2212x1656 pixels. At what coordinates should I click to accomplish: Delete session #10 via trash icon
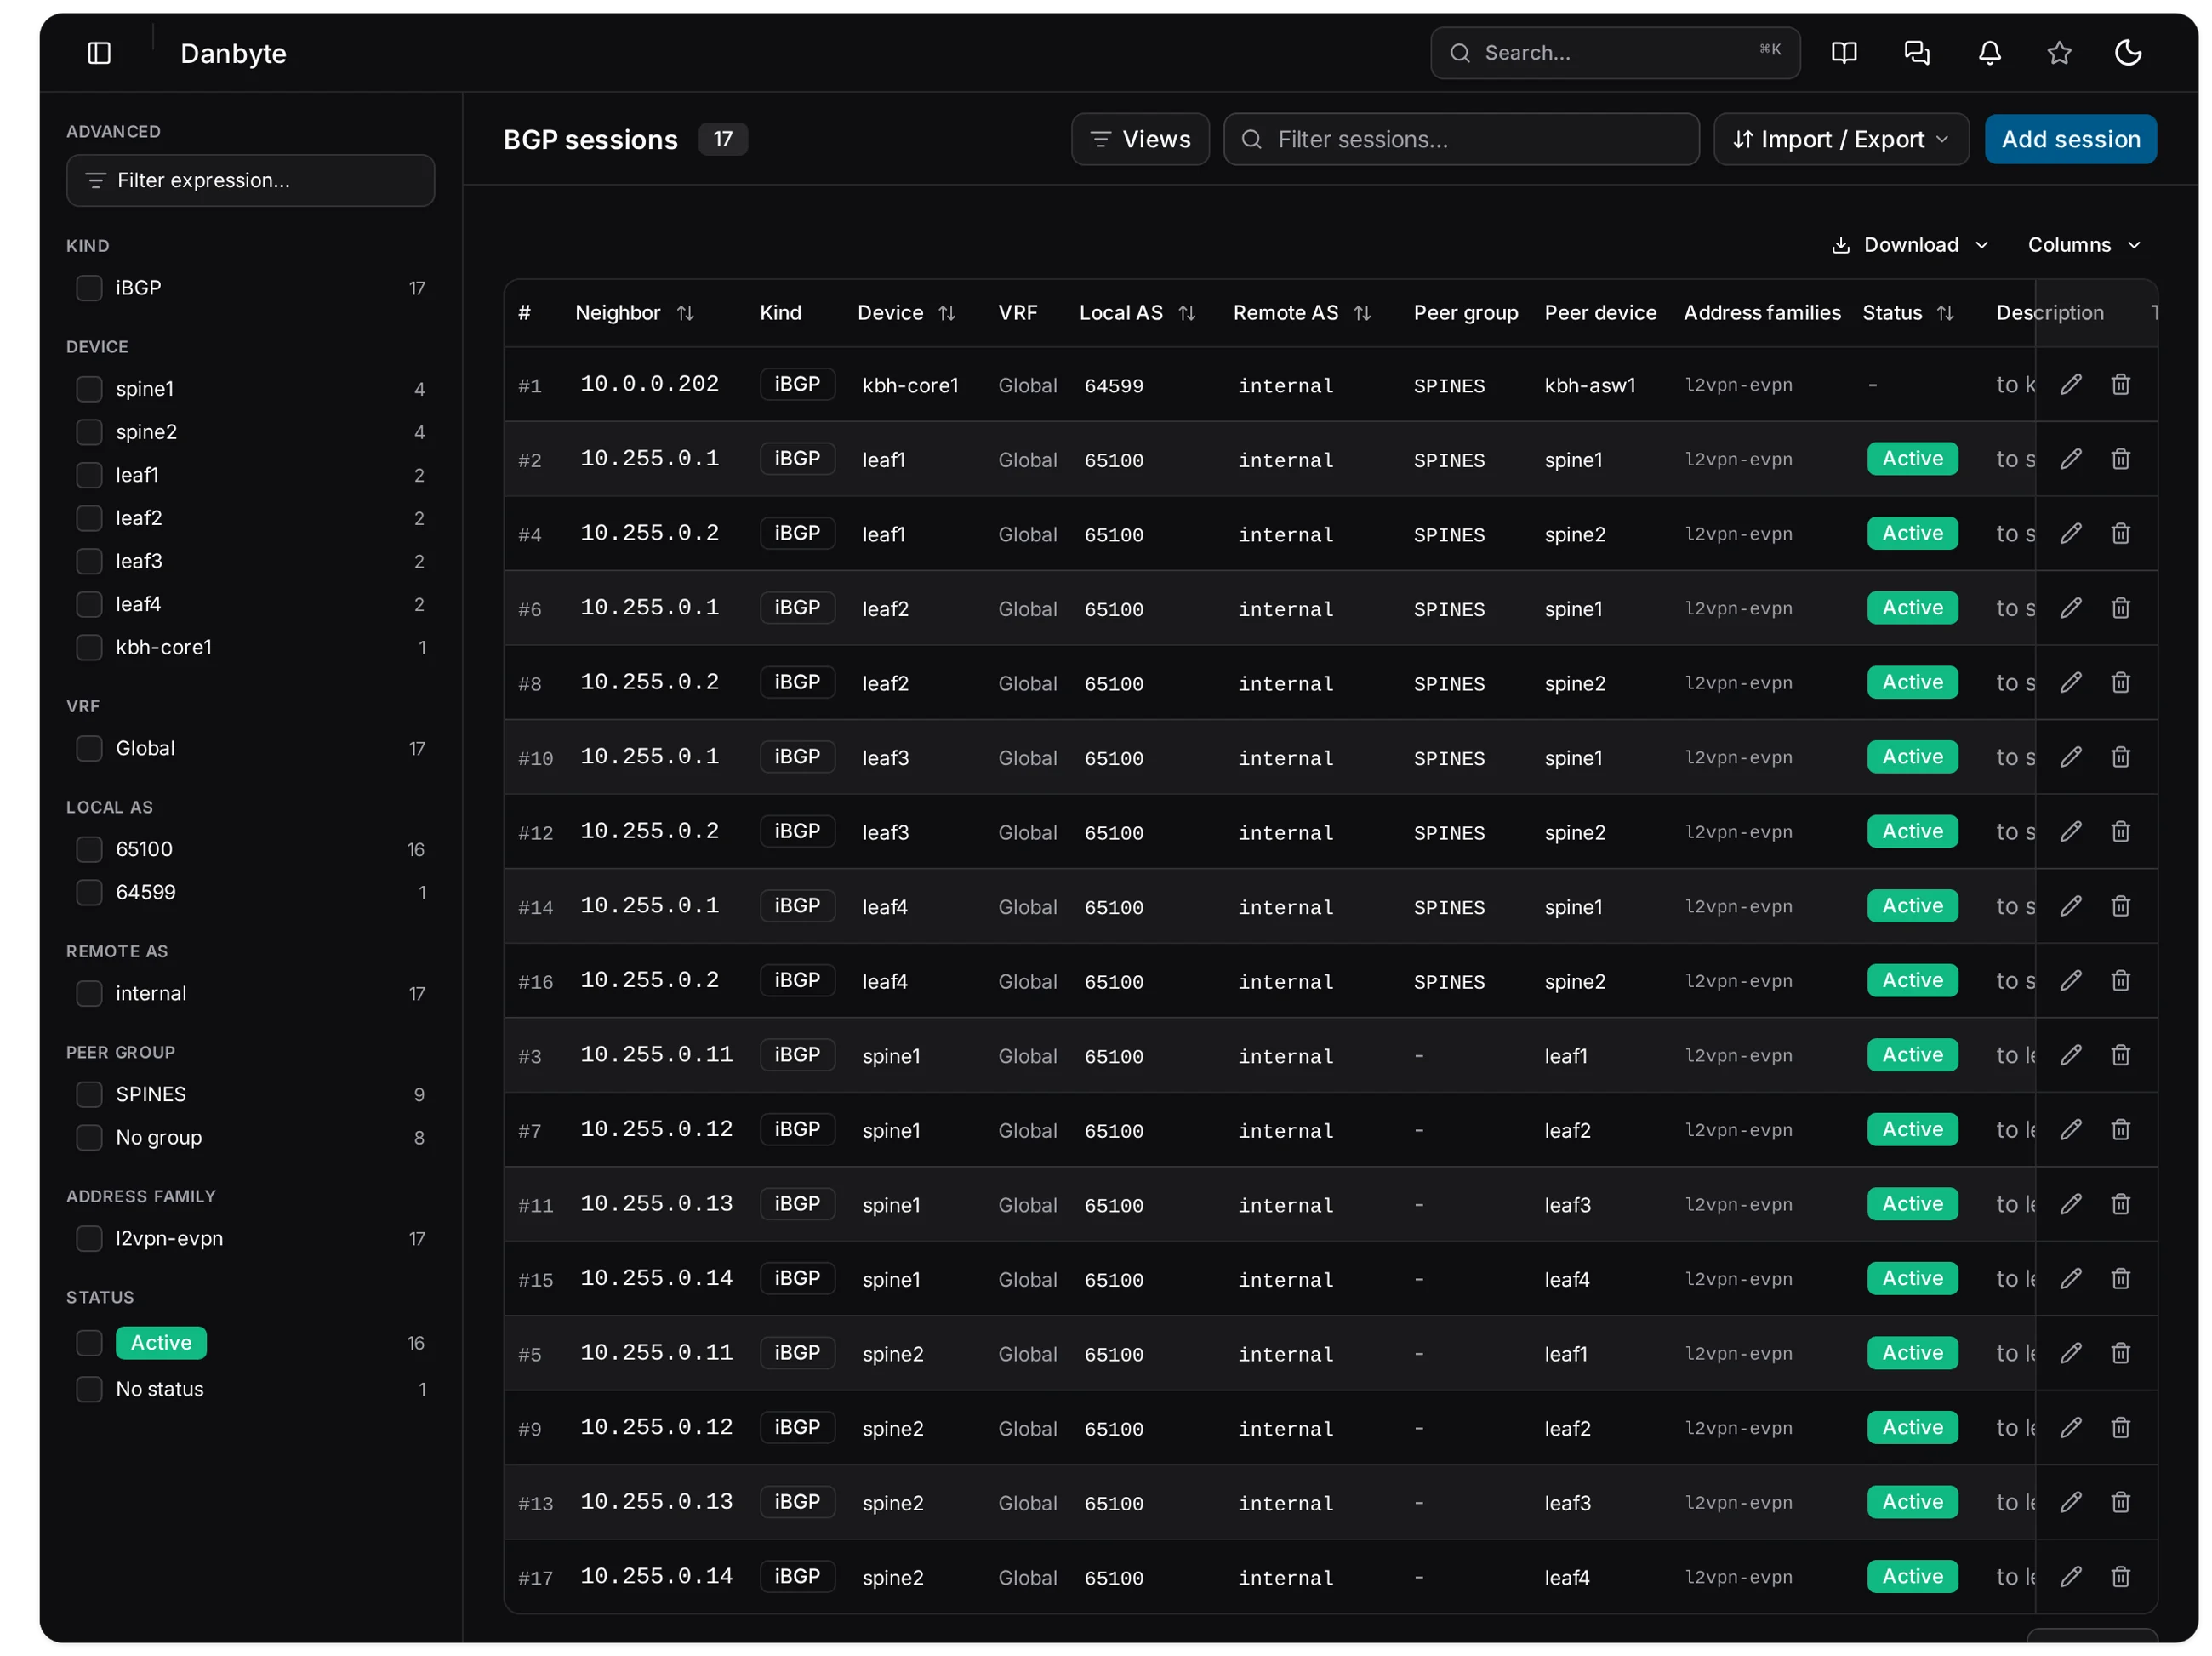2120,757
